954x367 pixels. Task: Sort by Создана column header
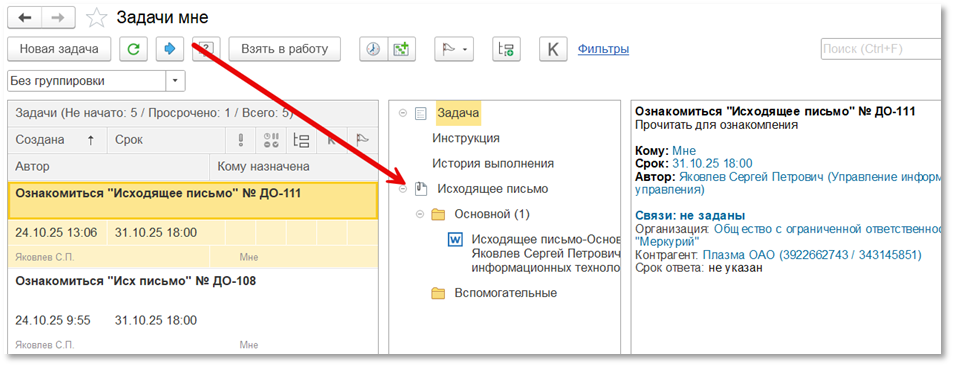pos(57,140)
